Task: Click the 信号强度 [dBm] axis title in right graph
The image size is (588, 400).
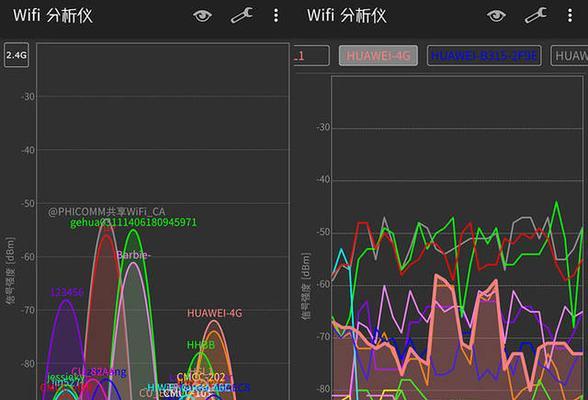Action: [x=306, y=286]
